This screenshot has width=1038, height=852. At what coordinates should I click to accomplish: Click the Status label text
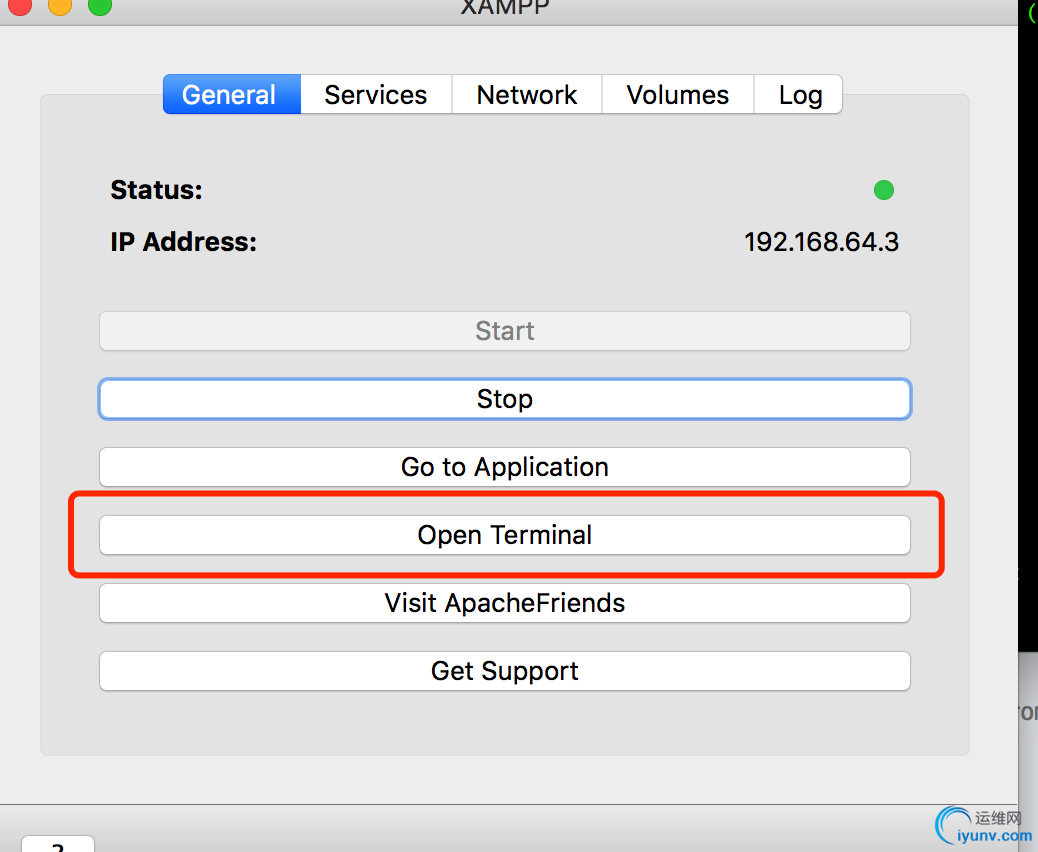156,190
